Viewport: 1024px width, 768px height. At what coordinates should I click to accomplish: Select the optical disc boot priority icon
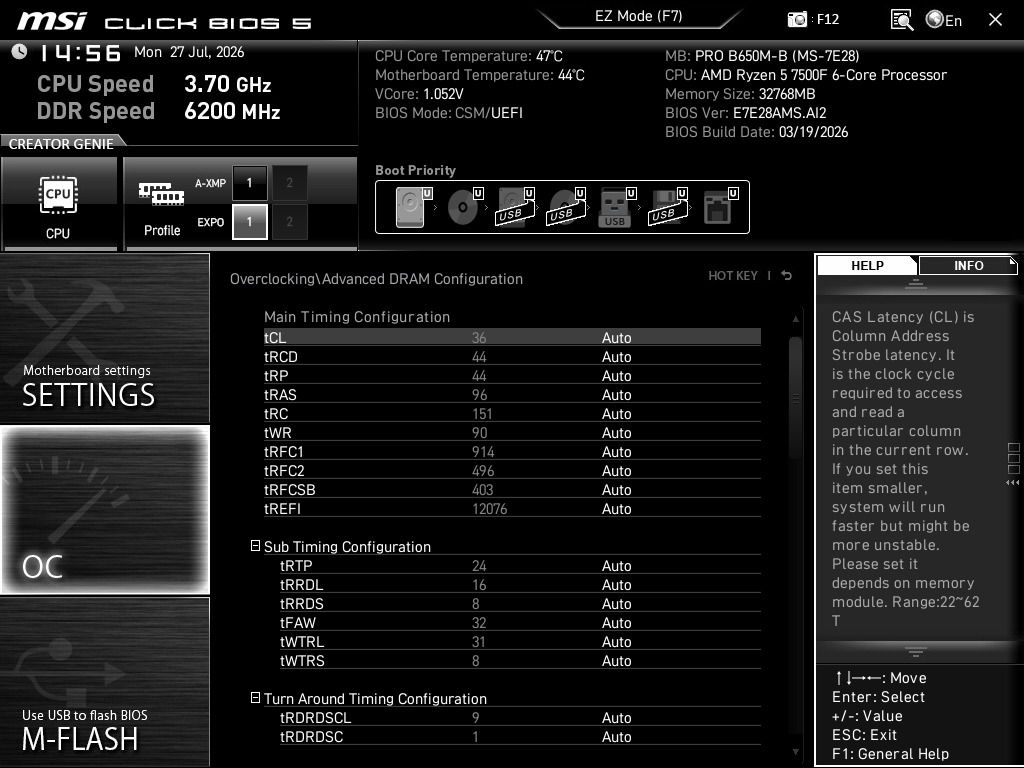click(464, 207)
